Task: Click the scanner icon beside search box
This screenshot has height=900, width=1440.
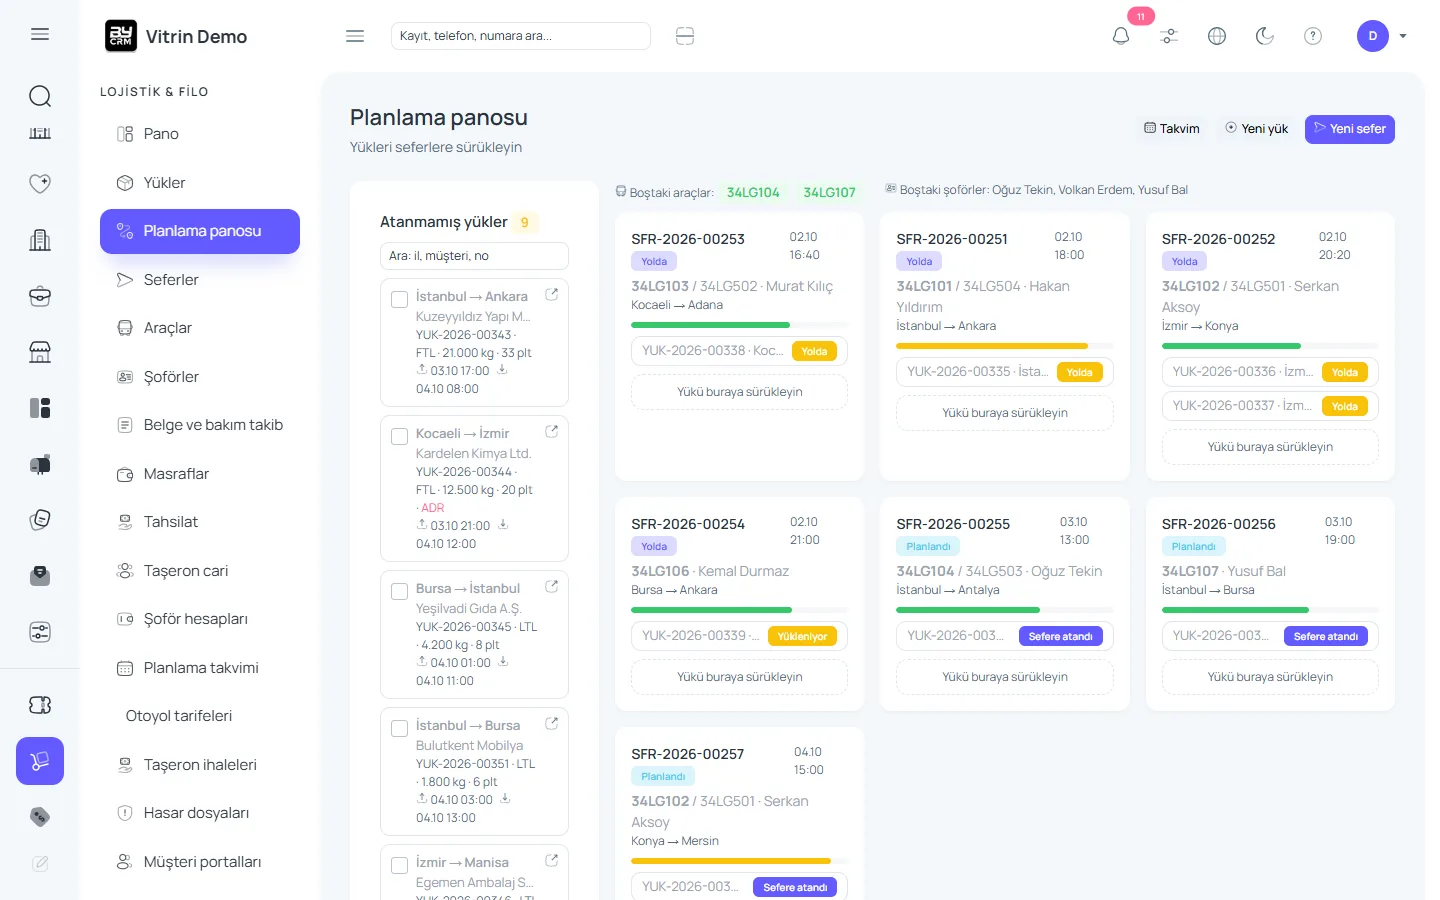Action: coord(685,36)
